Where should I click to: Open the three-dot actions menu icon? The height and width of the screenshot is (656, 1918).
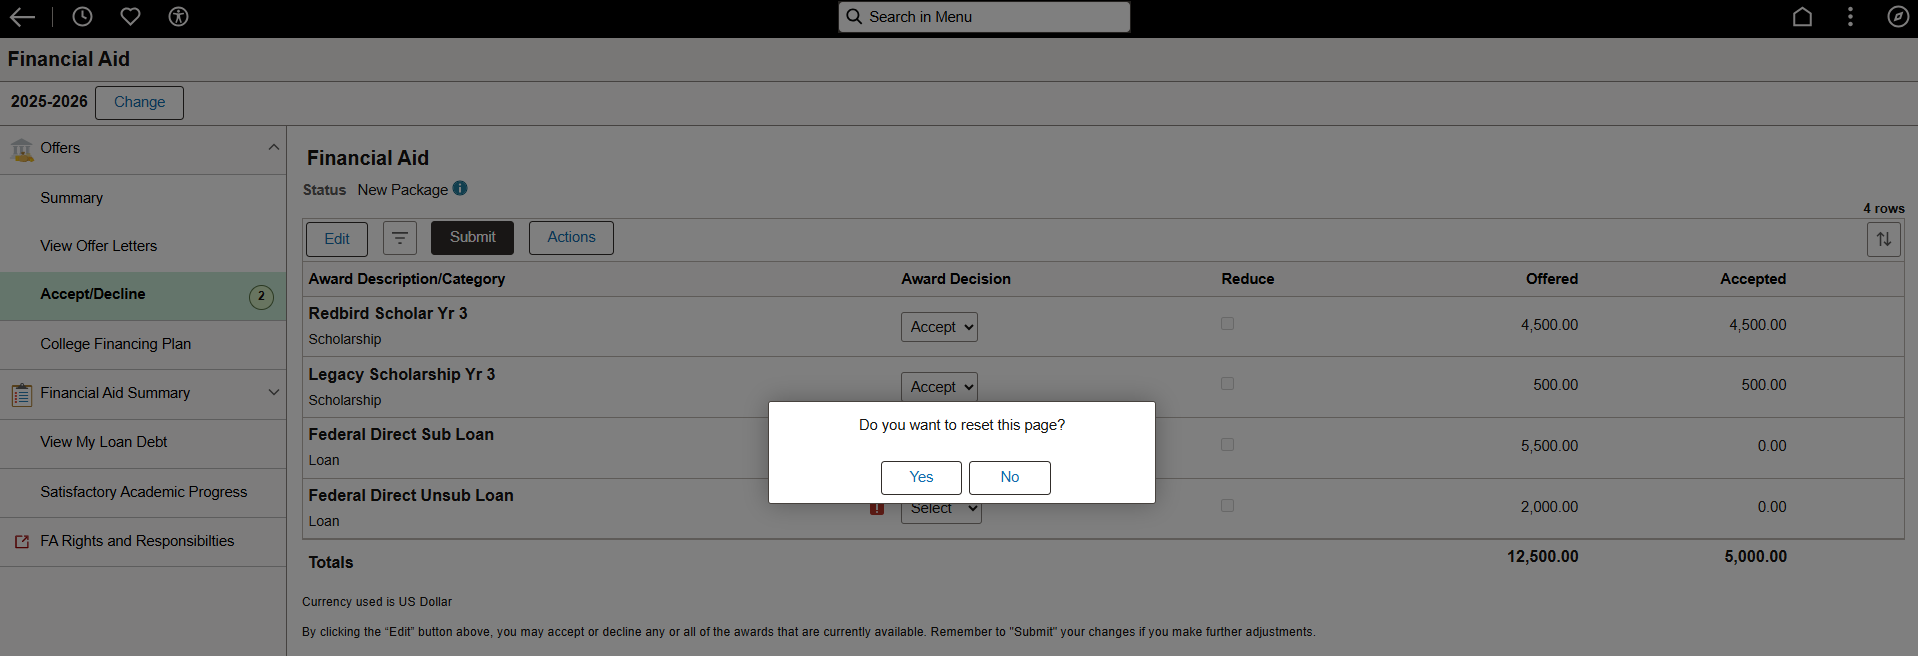[1850, 17]
